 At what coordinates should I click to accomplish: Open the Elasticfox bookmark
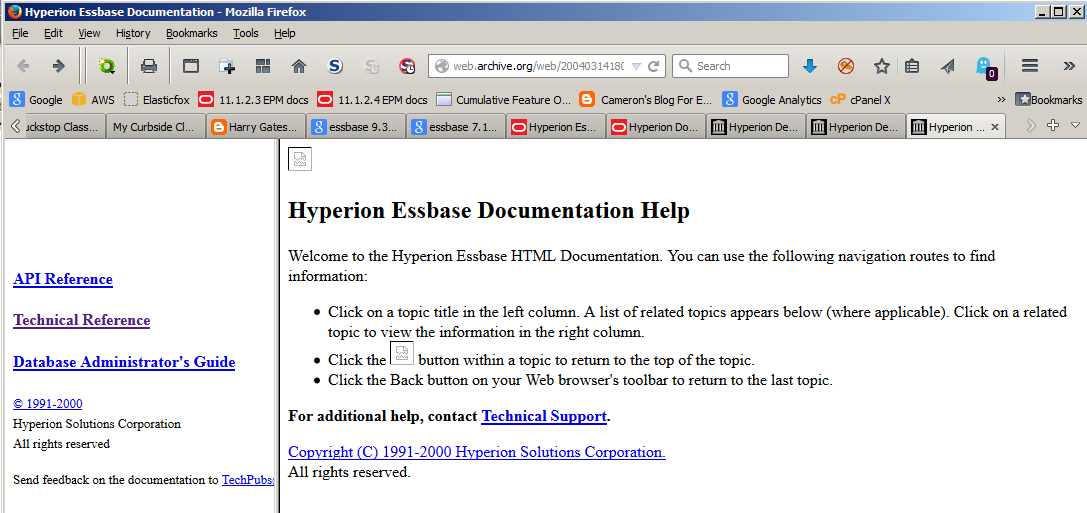(x=157, y=100)
